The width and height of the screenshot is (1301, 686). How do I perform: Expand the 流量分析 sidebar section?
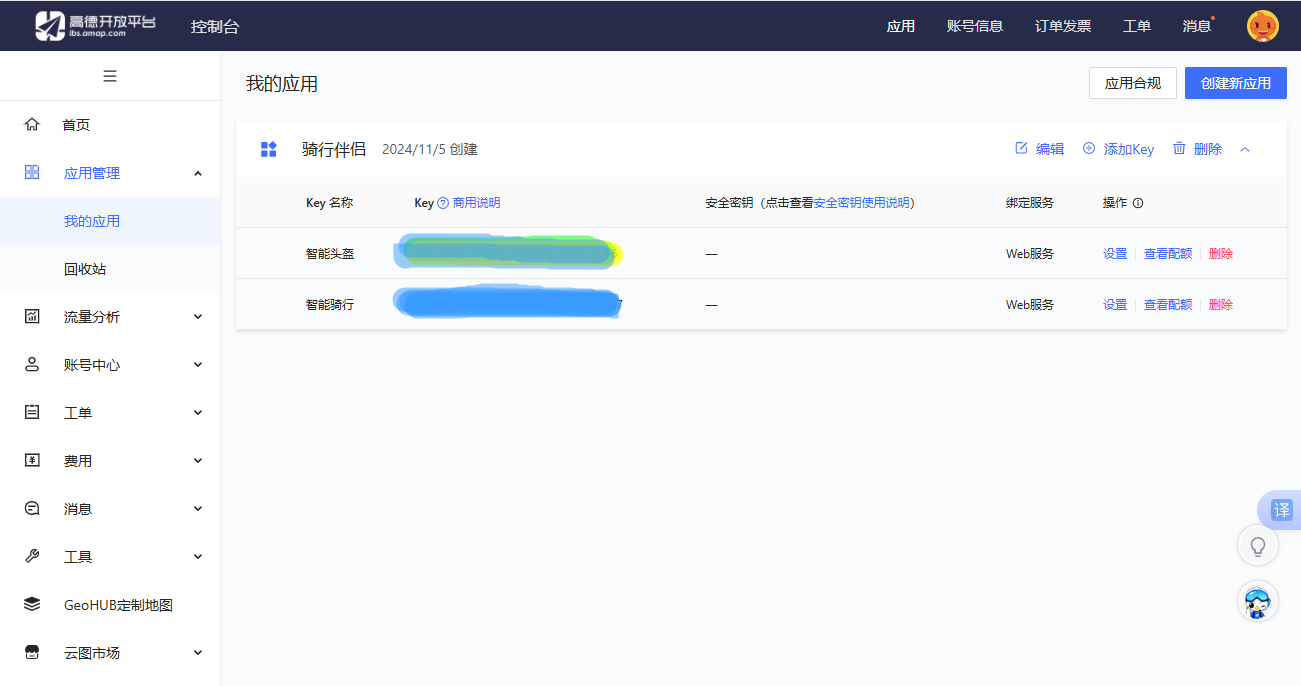(198, 317)
